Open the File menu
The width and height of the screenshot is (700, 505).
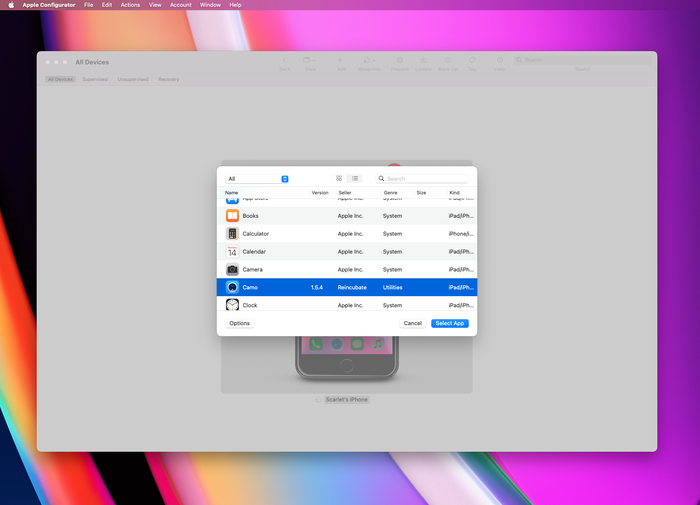(x=89, y=5)
